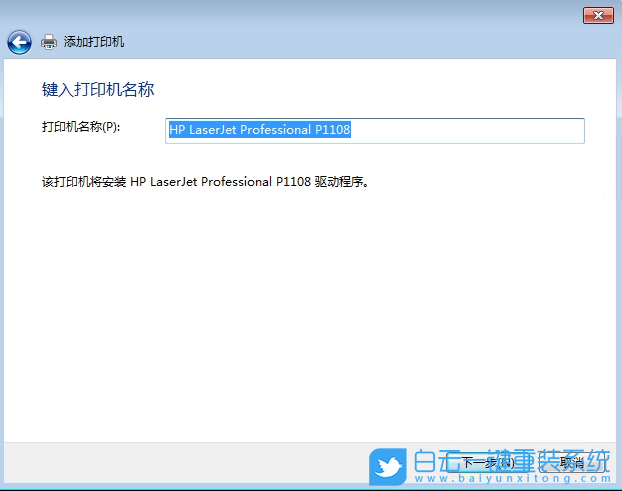Click the highlighted HP LaserJet name text
Image resolution: width=622 pixels, height=491 pixels.
click(x=259, y=130)
